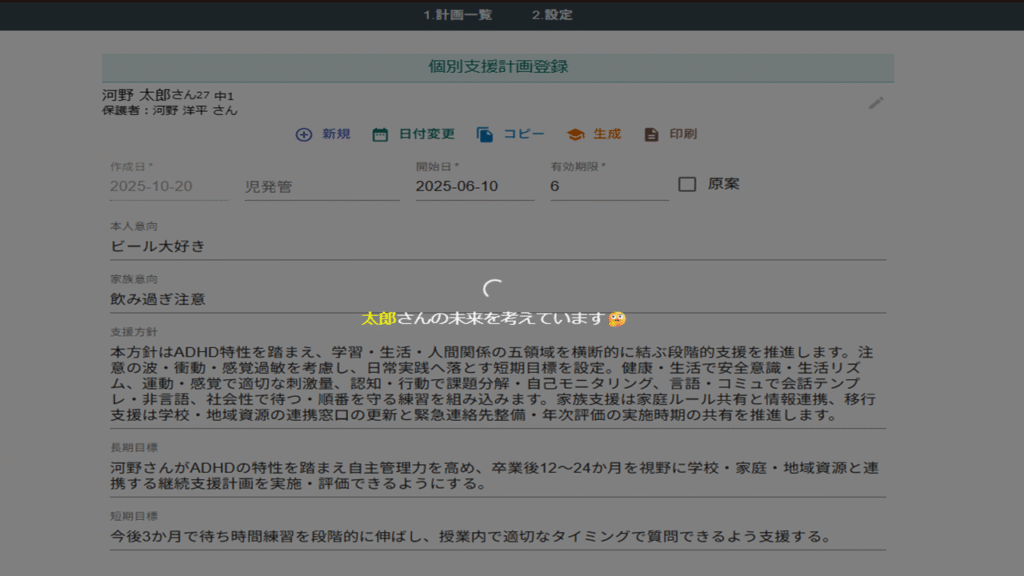Open the 児発管 selection field
This screenshot has width=1024, height=576.
(321, 186)
